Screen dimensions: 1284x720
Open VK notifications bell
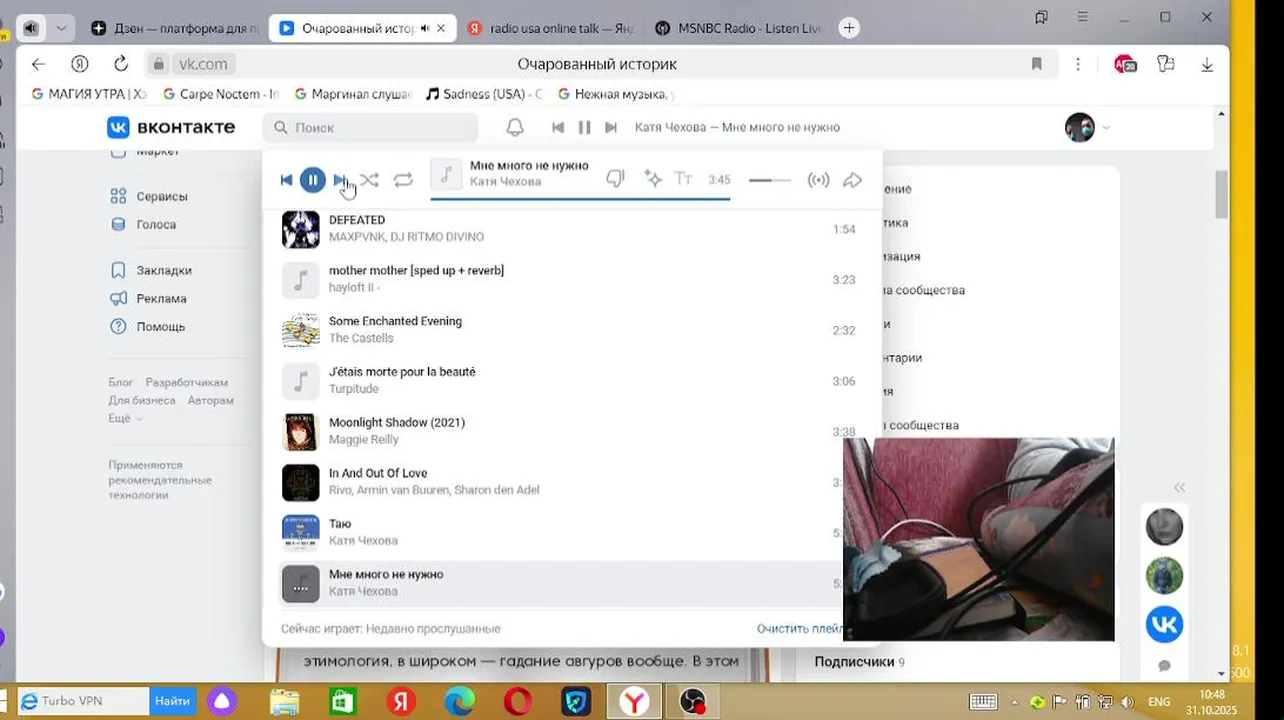[x=515, y=127]
